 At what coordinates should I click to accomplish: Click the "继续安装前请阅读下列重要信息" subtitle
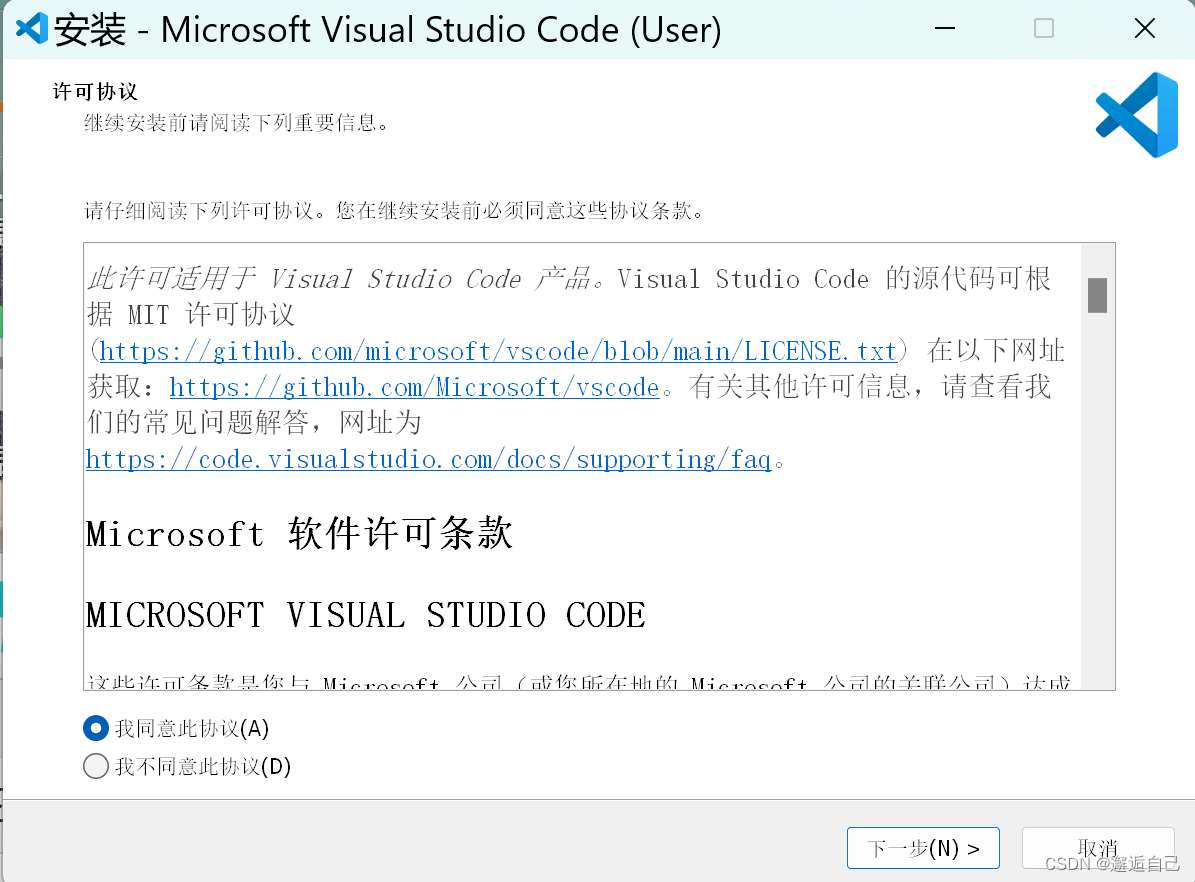237,123
